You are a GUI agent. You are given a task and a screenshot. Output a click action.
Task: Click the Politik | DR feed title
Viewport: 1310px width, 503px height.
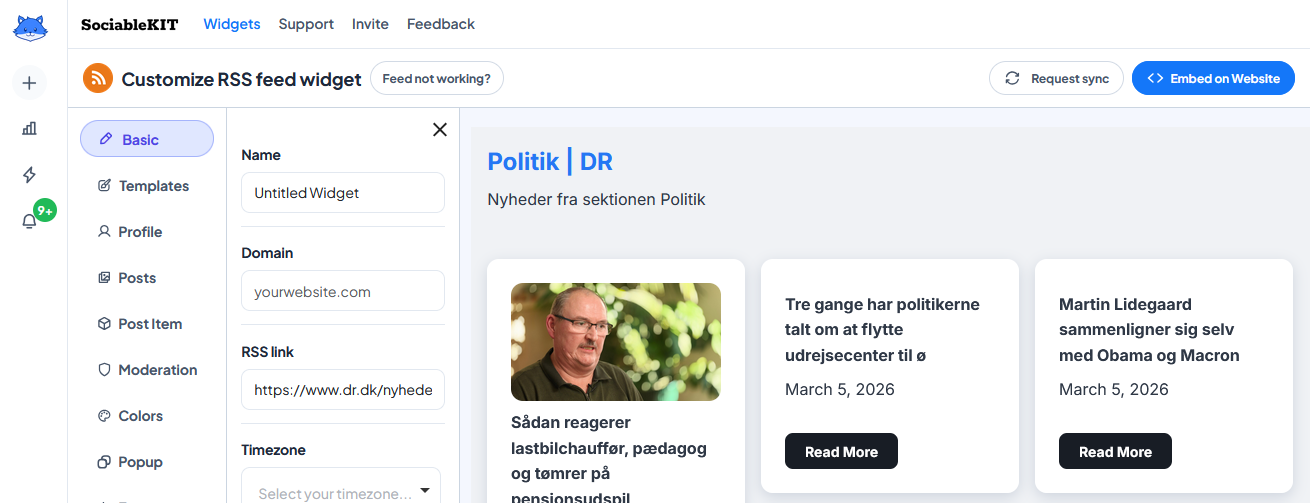[550, 161]
